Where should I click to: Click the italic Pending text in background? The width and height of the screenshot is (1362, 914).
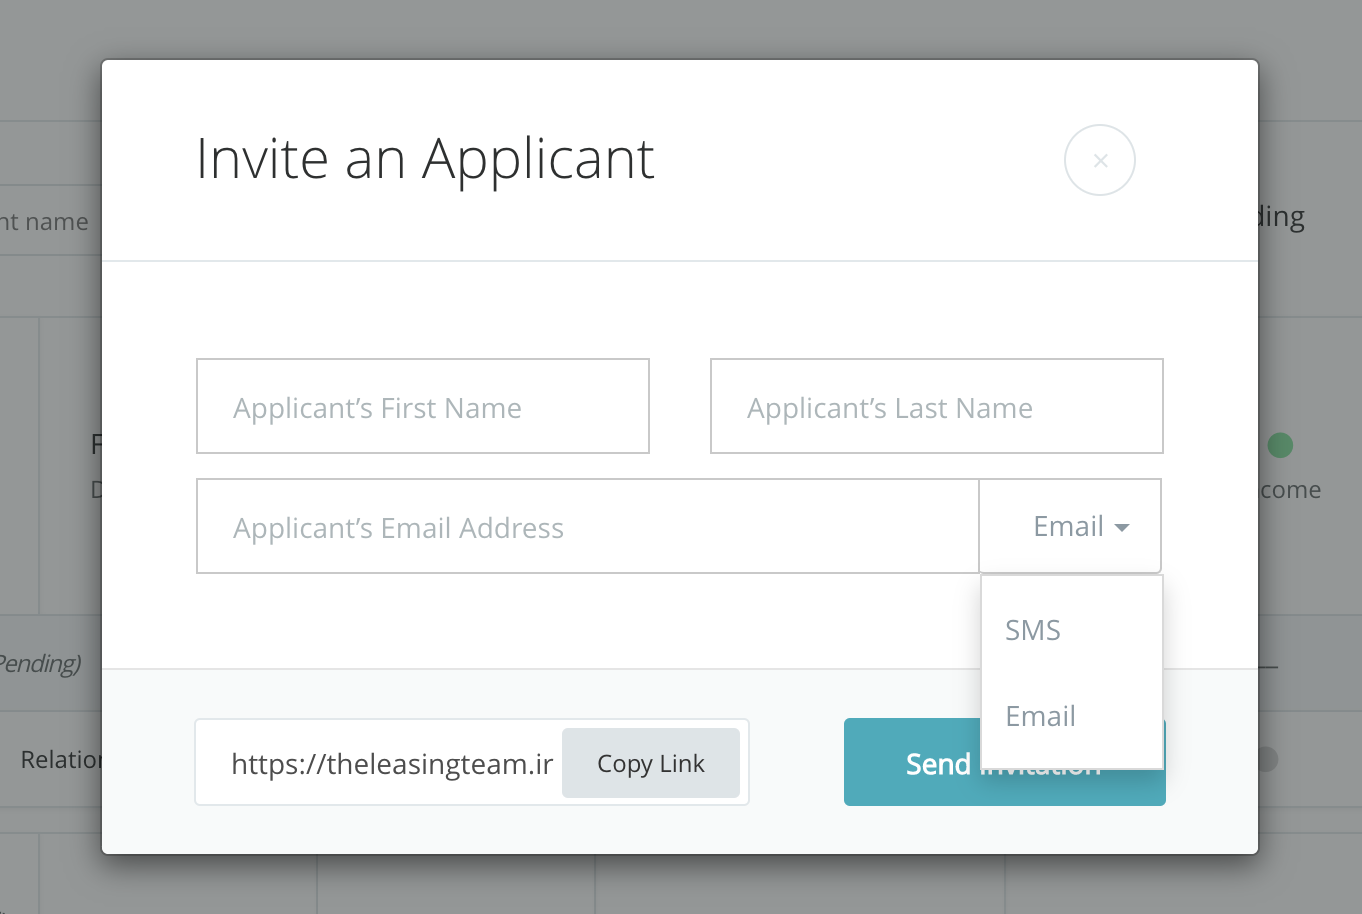pos(41,663)
